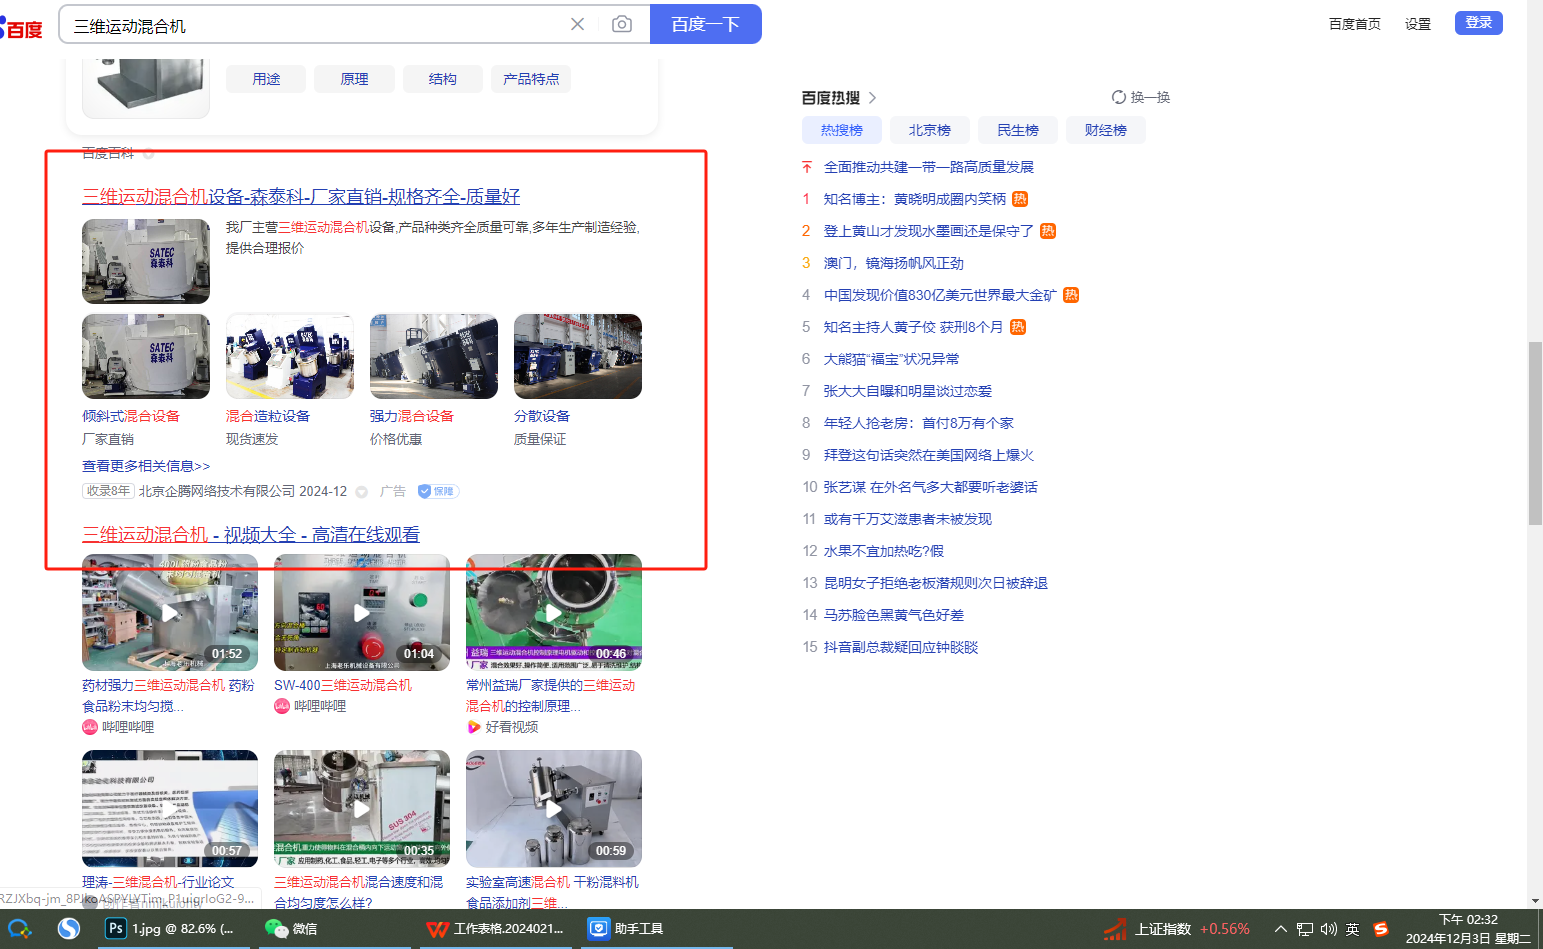Viewport: 1543px width, 949px height.
Task: Open the 用途 section tag
Action: pos(266,79)
